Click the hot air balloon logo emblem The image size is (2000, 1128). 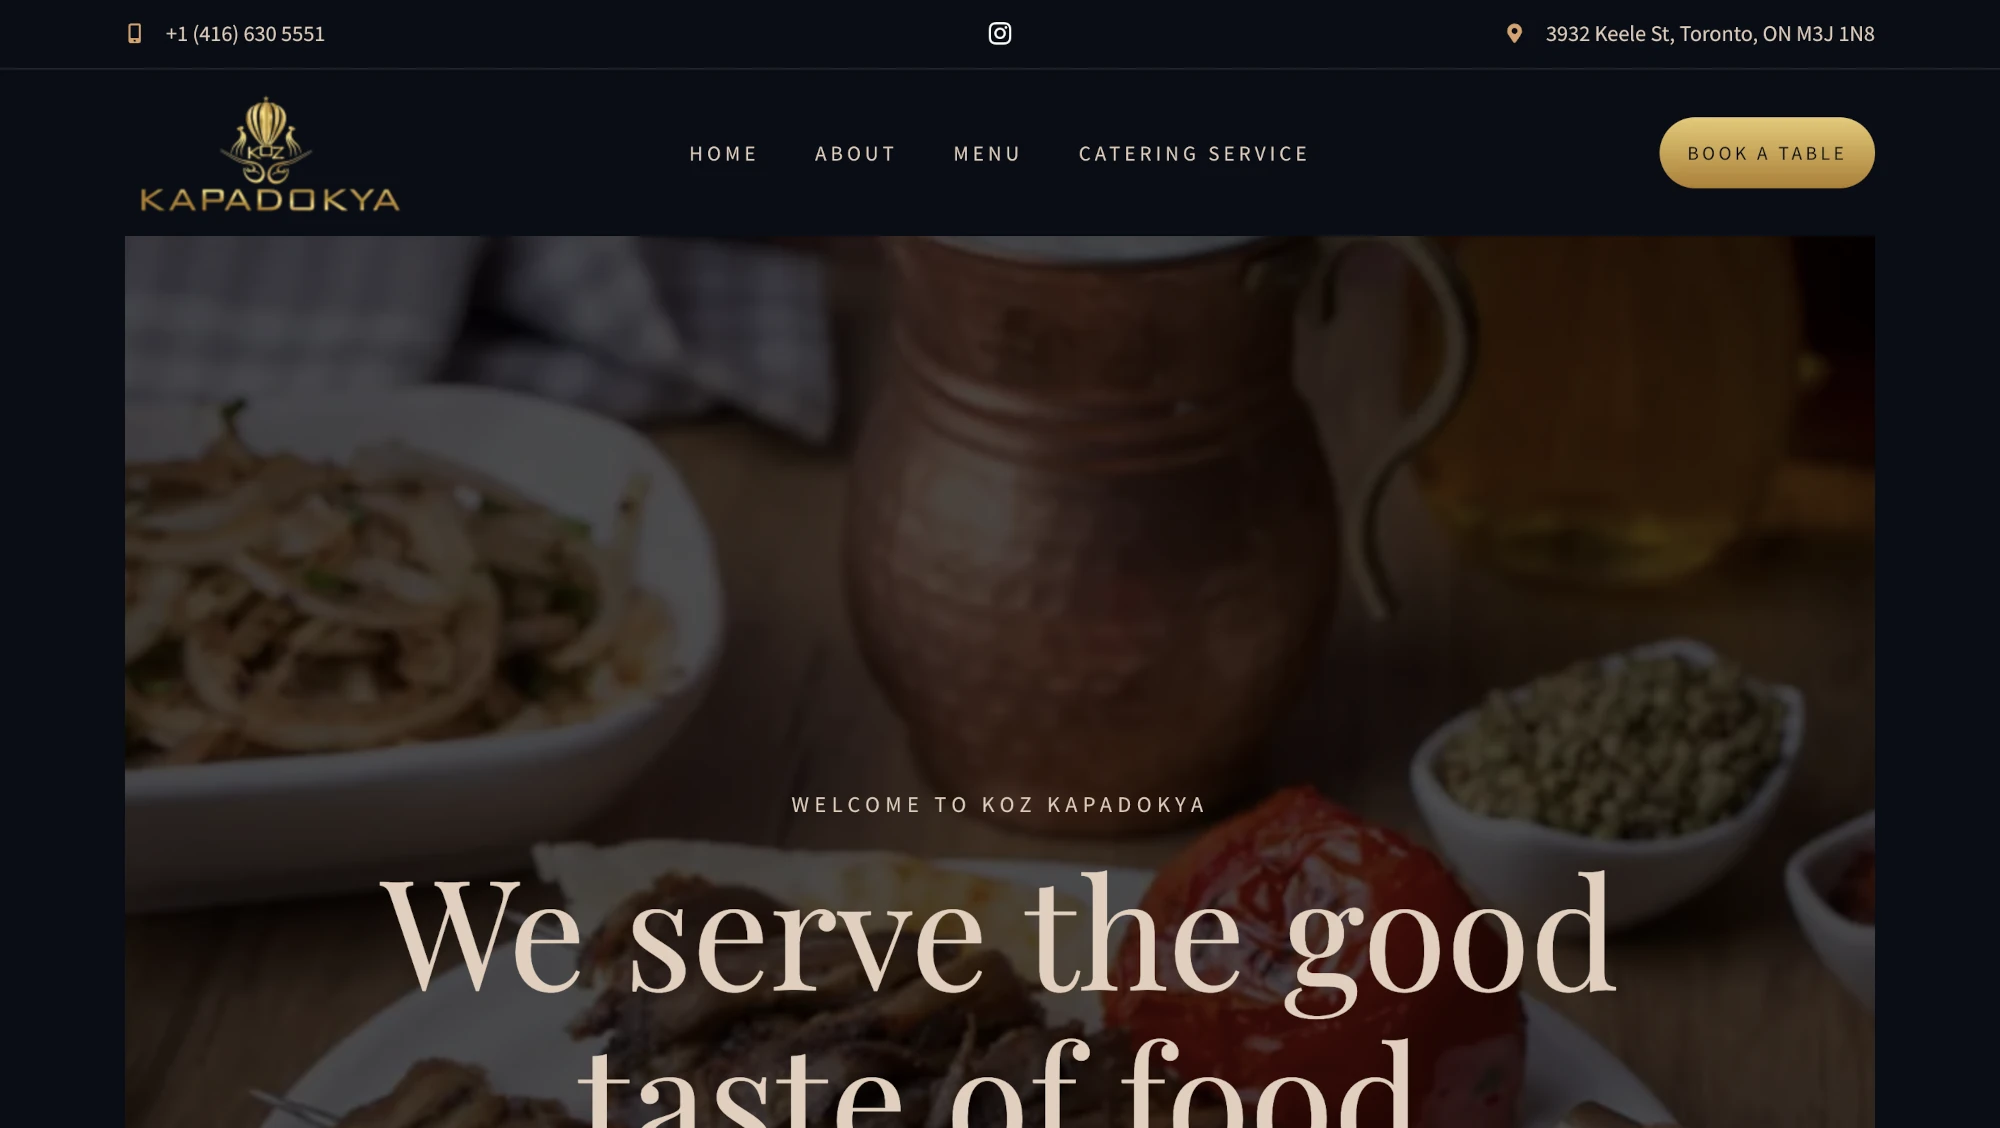click(x=266, y=138)
